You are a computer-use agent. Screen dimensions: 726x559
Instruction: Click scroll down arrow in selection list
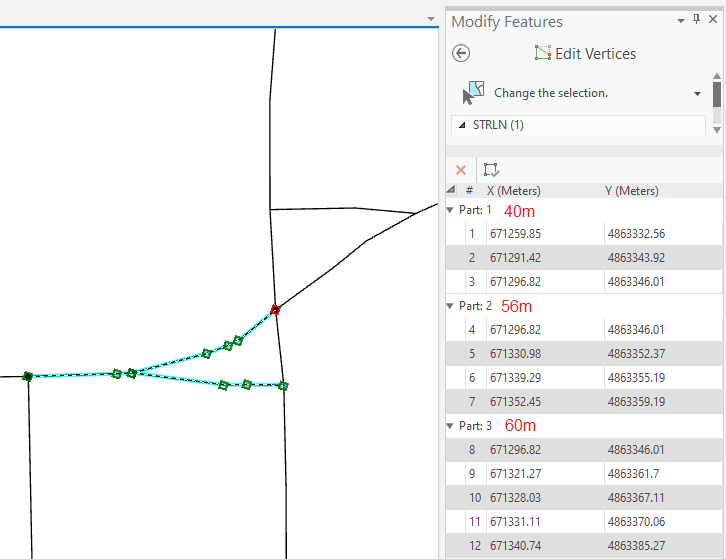pyautogui.click(x=716, y=130)
